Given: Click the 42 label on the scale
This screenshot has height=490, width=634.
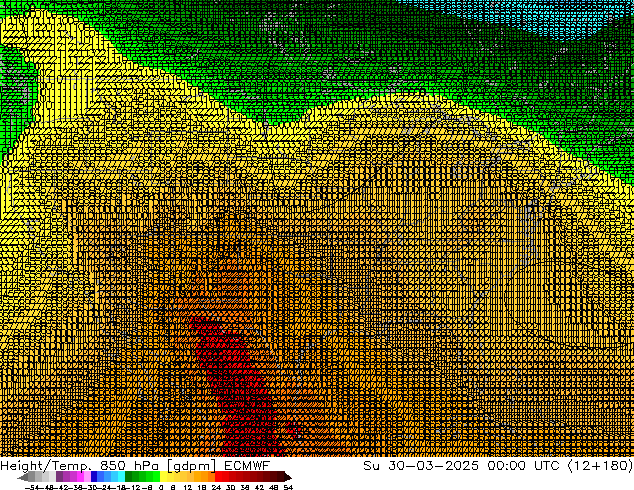Looking at the screenshot, I should click(259, 487).
